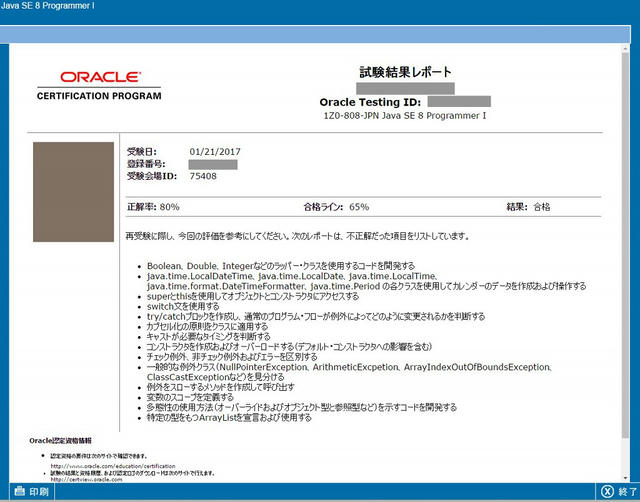Open the certview.oracle.com link

[87, 480]
